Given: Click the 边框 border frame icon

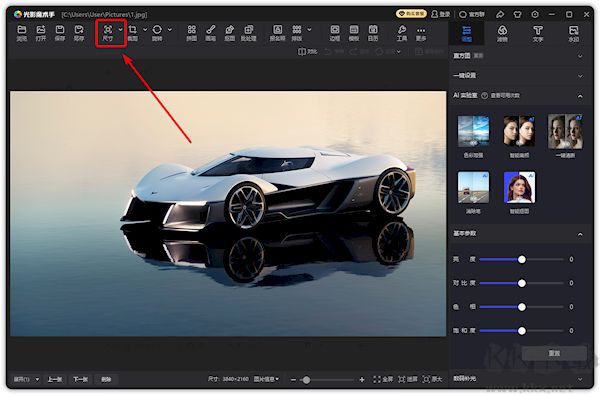Looking at the screenshot, I should [335, 33].
